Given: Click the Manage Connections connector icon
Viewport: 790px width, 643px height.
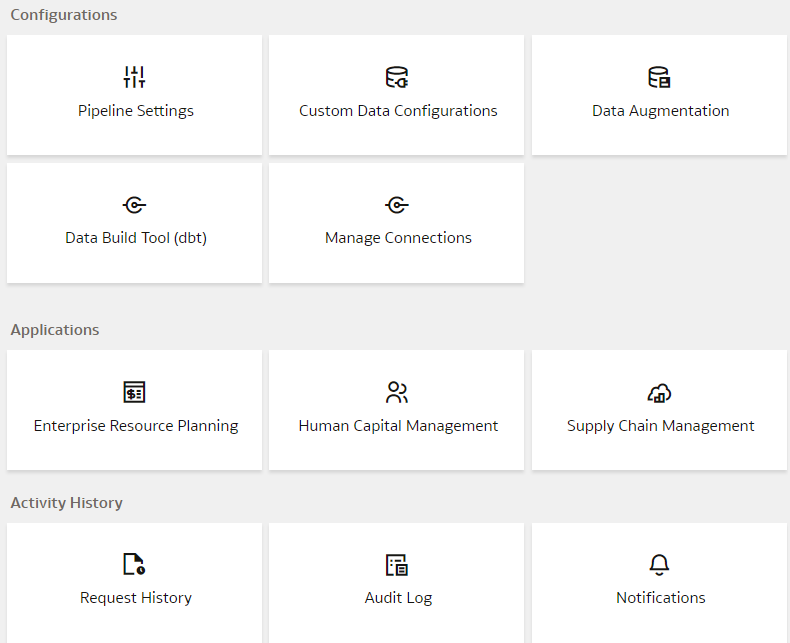Looking at the screenshot, I should coord(397,205).
